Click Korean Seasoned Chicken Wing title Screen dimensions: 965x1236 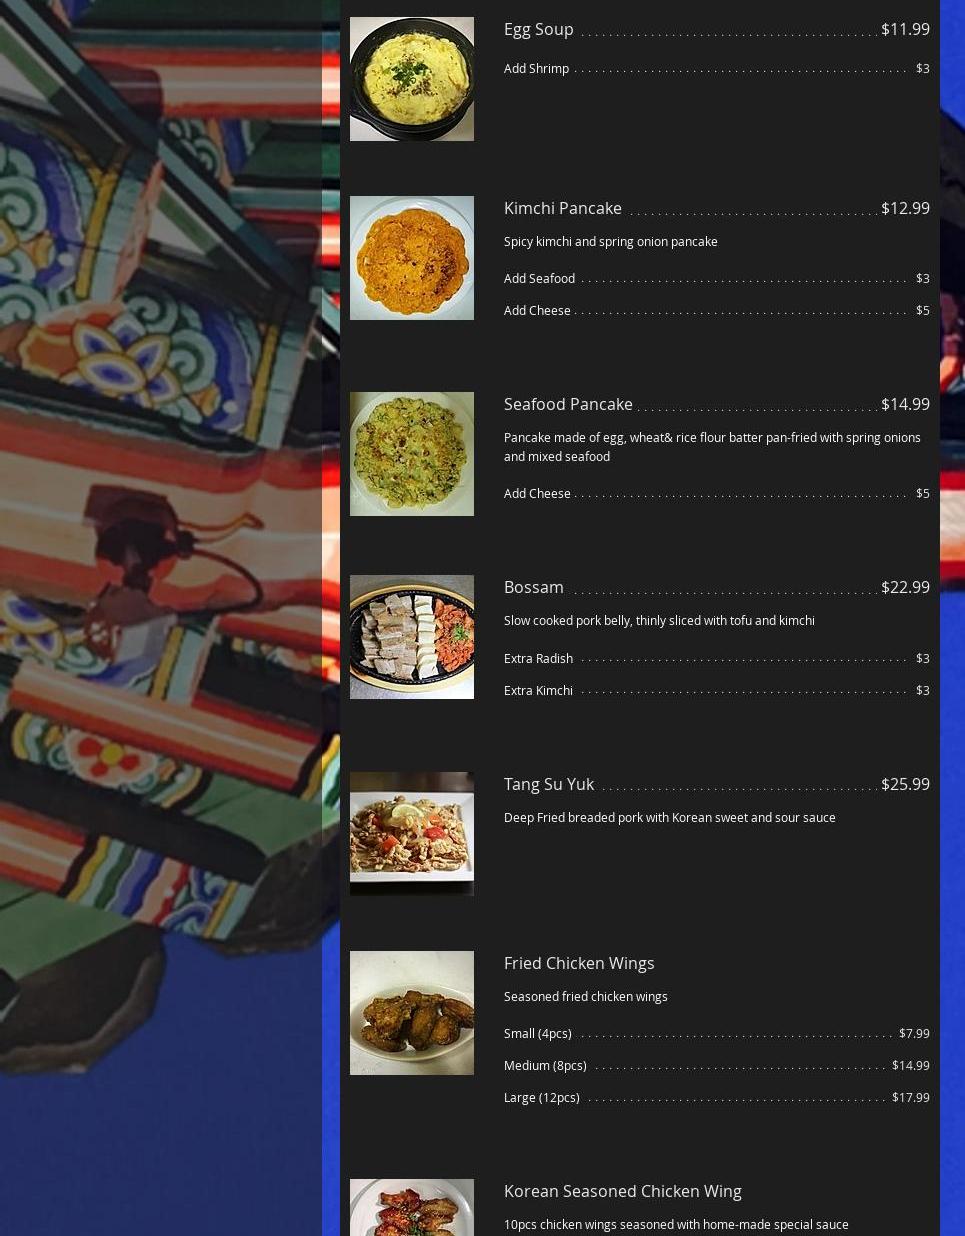623,1191
